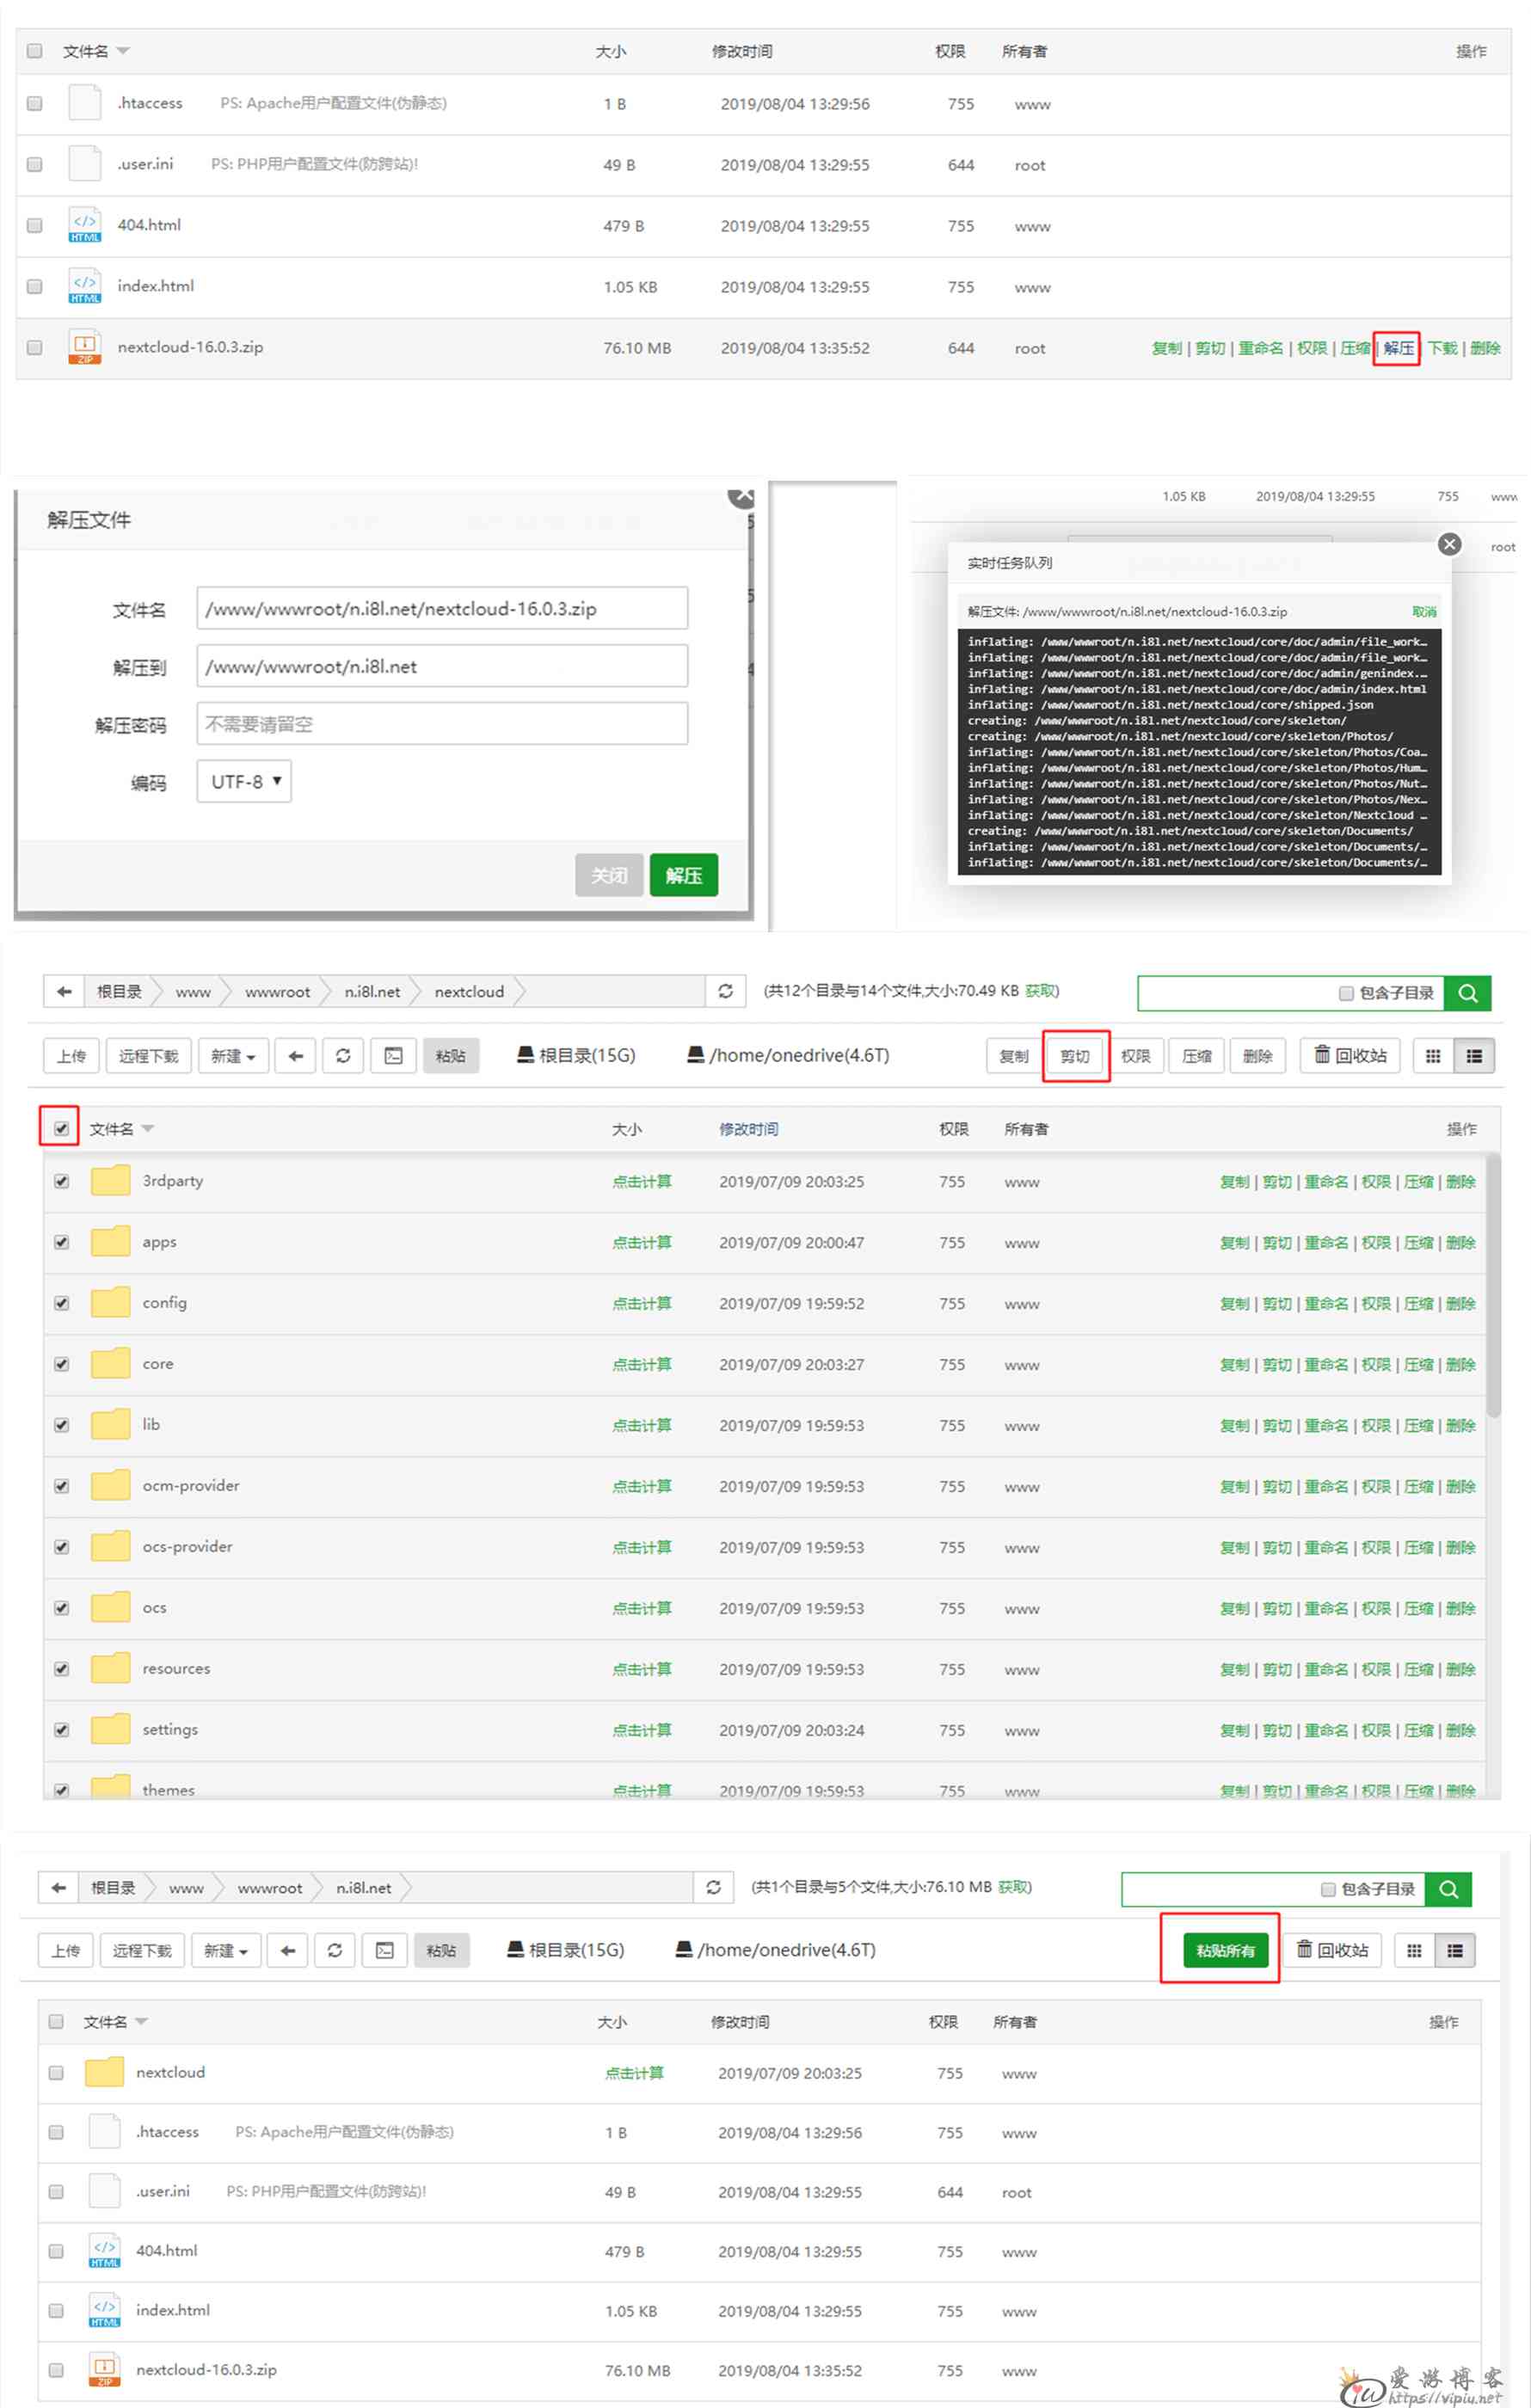The width and height of the screenshot is (1531, 2408).
Task: Uncheck the config folder checkbox
Action: point(62,1303)
